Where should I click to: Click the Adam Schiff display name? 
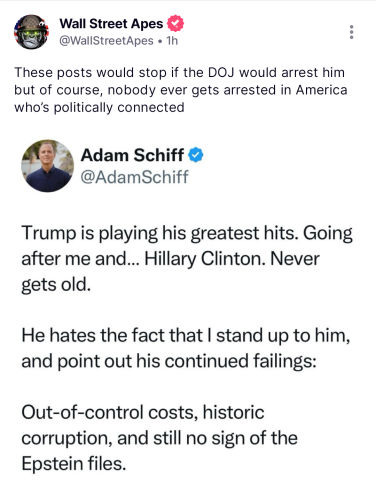(132, 155)
